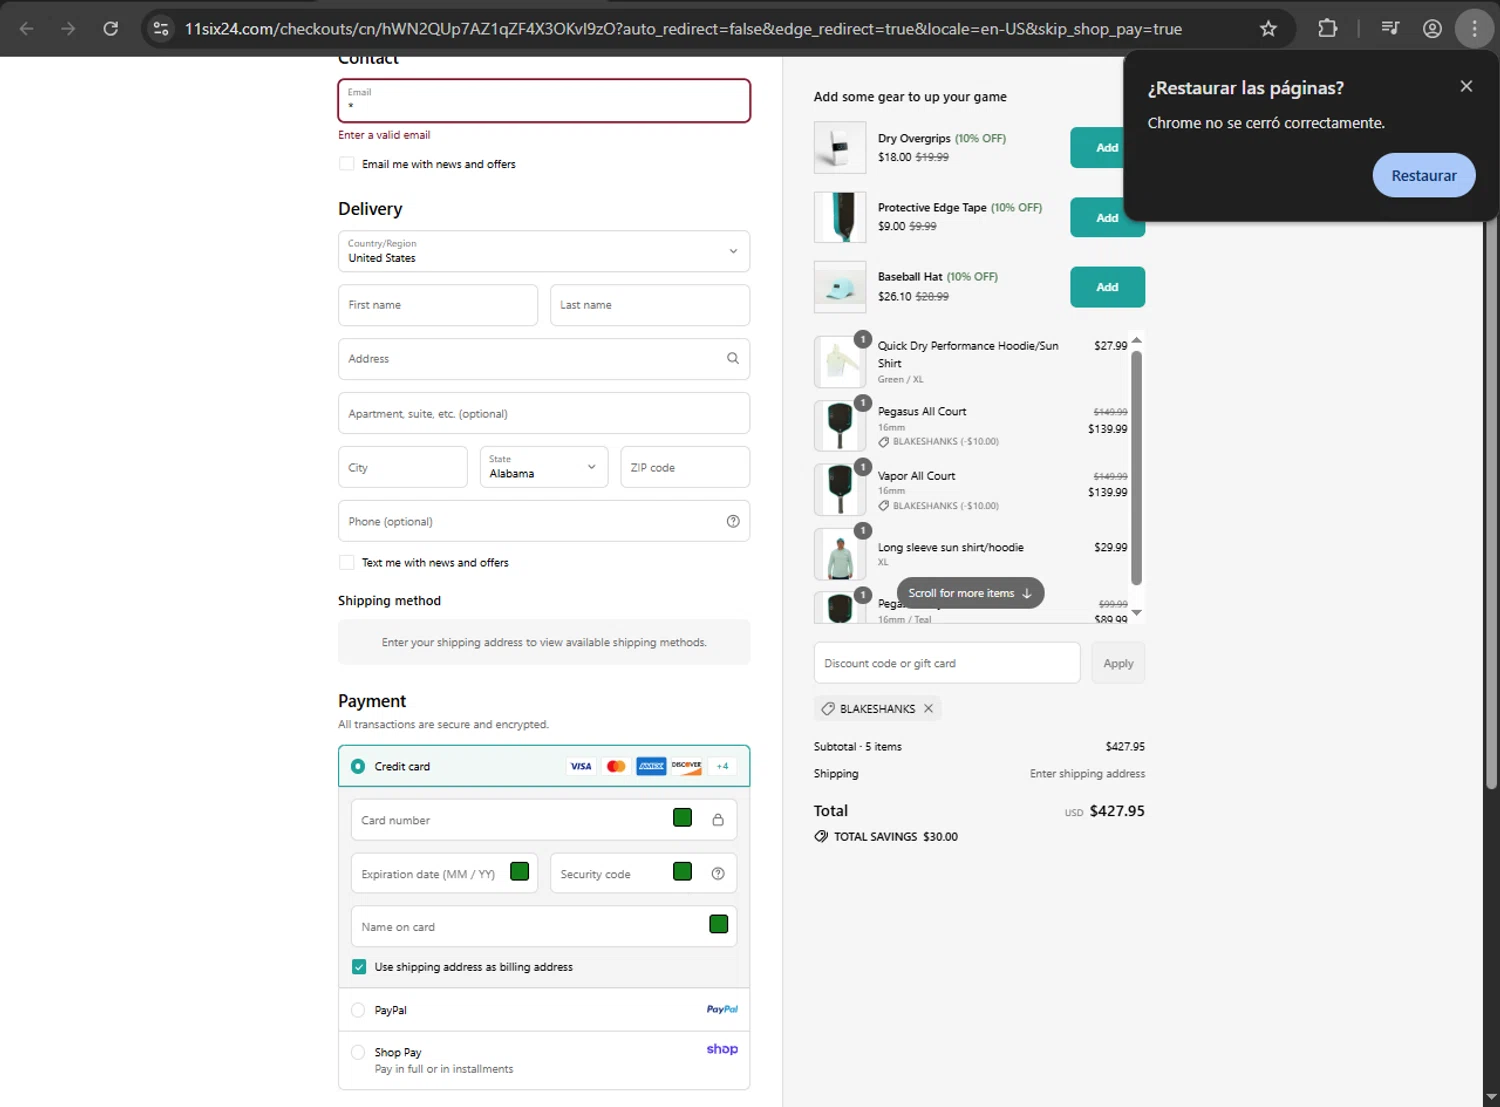Viewport: 1500px width, 1107px height.
Task: Open the Chrome three-dot menu
Action: point(1474,29)
